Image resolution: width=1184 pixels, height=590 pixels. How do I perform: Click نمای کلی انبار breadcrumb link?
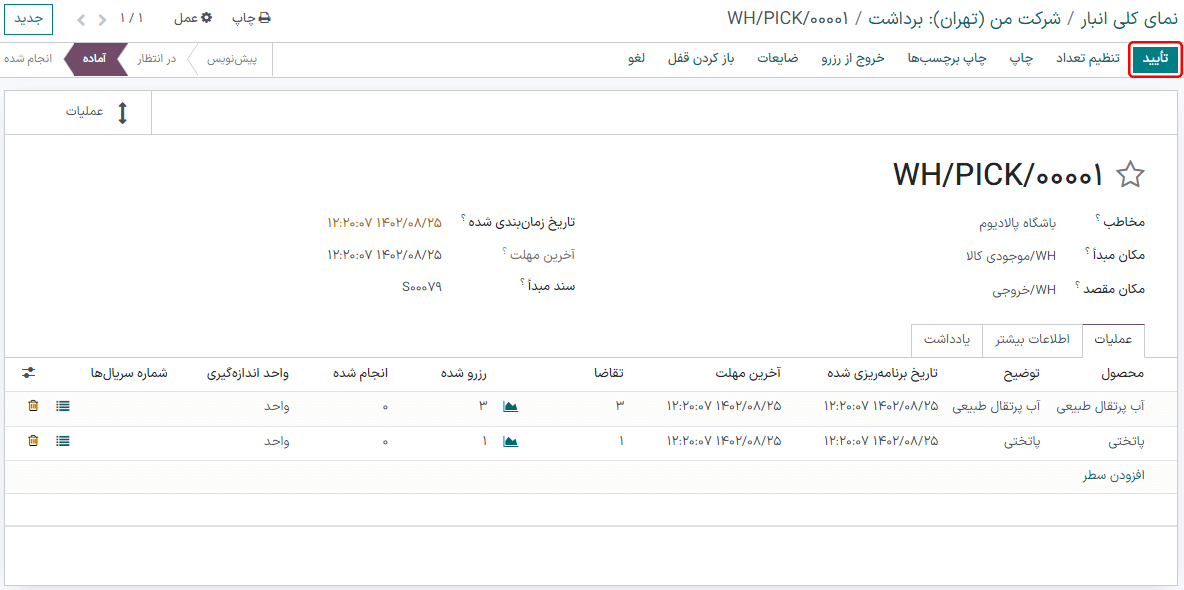point(1127,17)
